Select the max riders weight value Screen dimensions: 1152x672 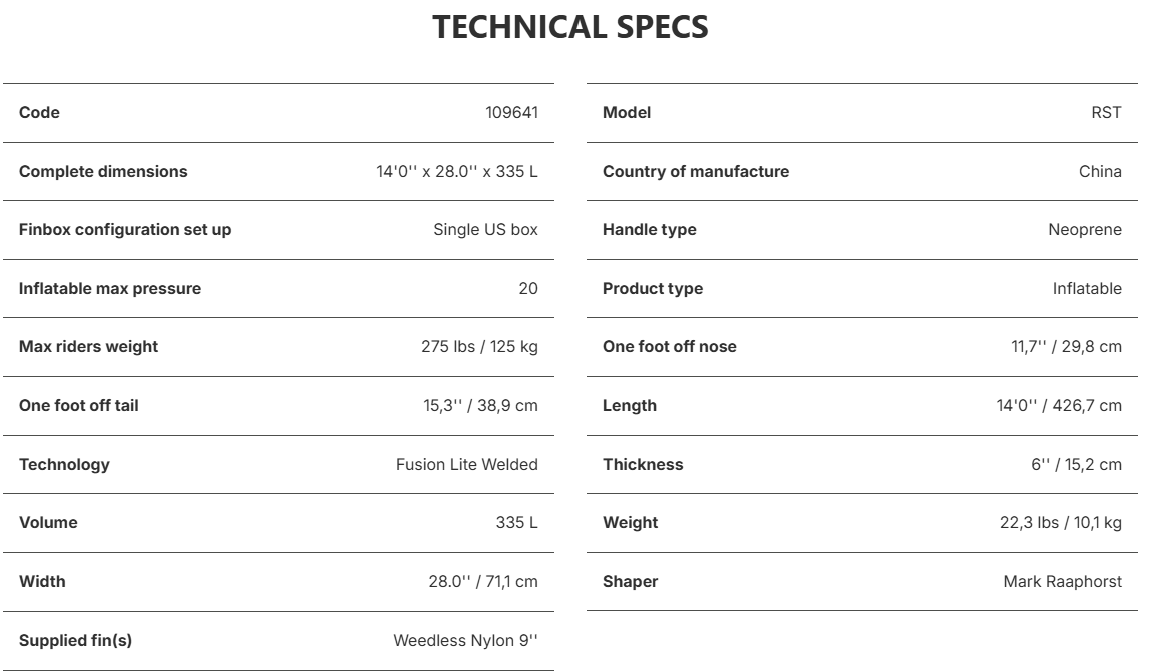point(479,347)
